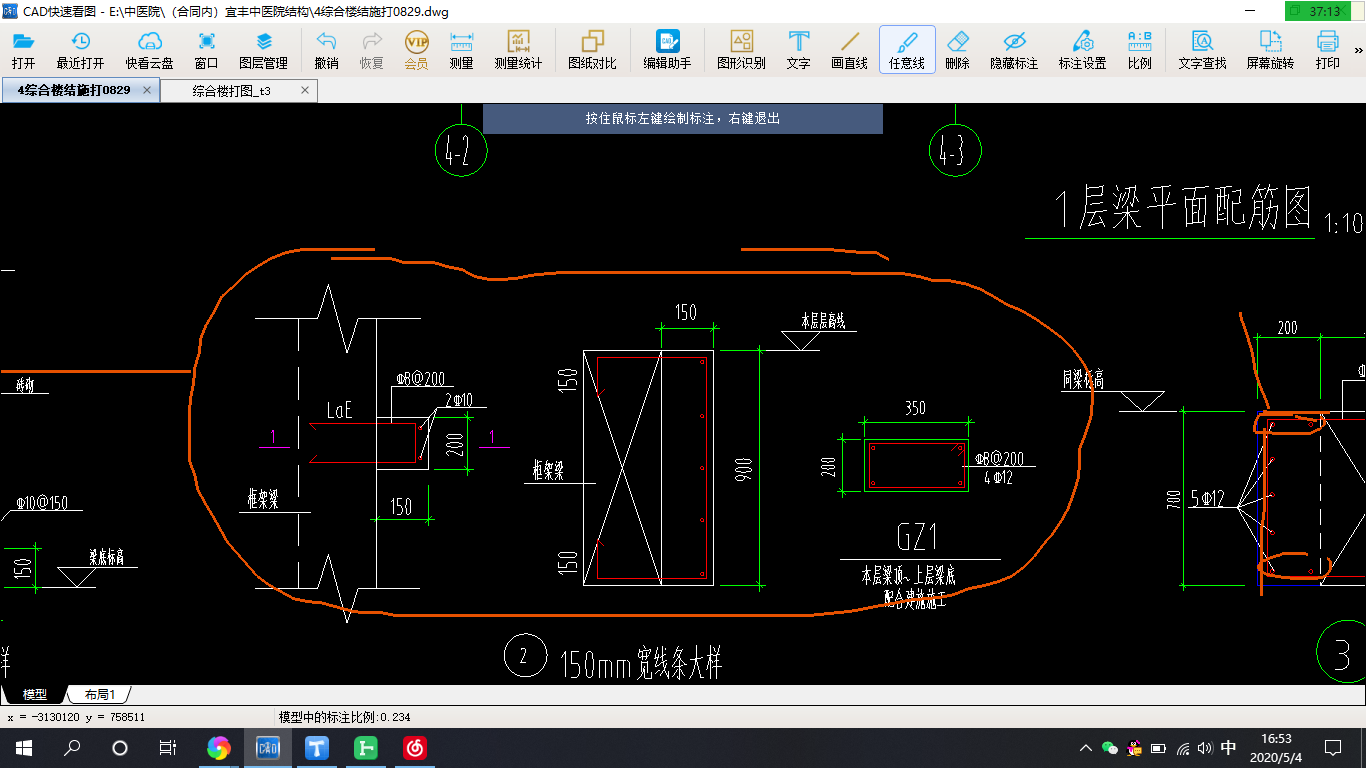Click the 150mm宽线条大样 caption
Viewport: 1366px width, 768px height.
[x=640, y=662]
